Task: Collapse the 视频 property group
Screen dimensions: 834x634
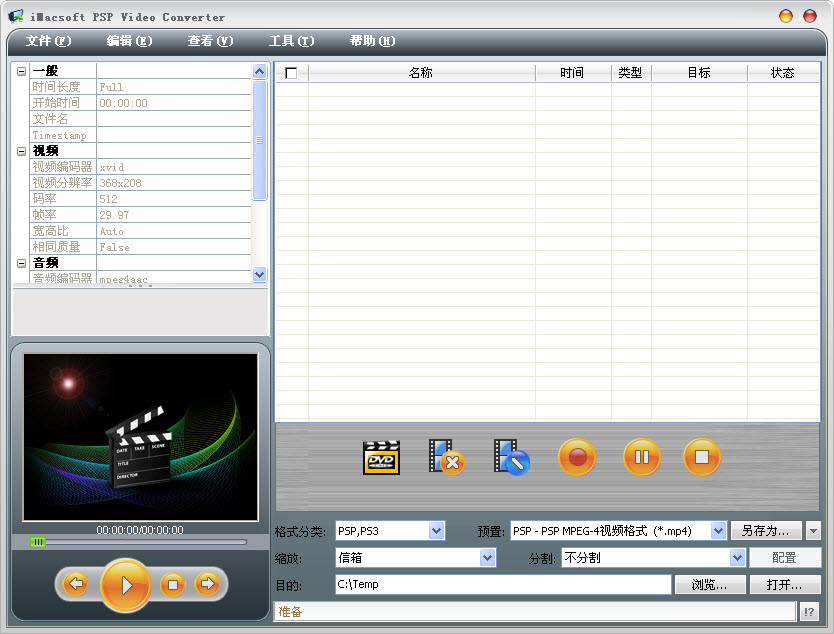Action: point(21,151)
